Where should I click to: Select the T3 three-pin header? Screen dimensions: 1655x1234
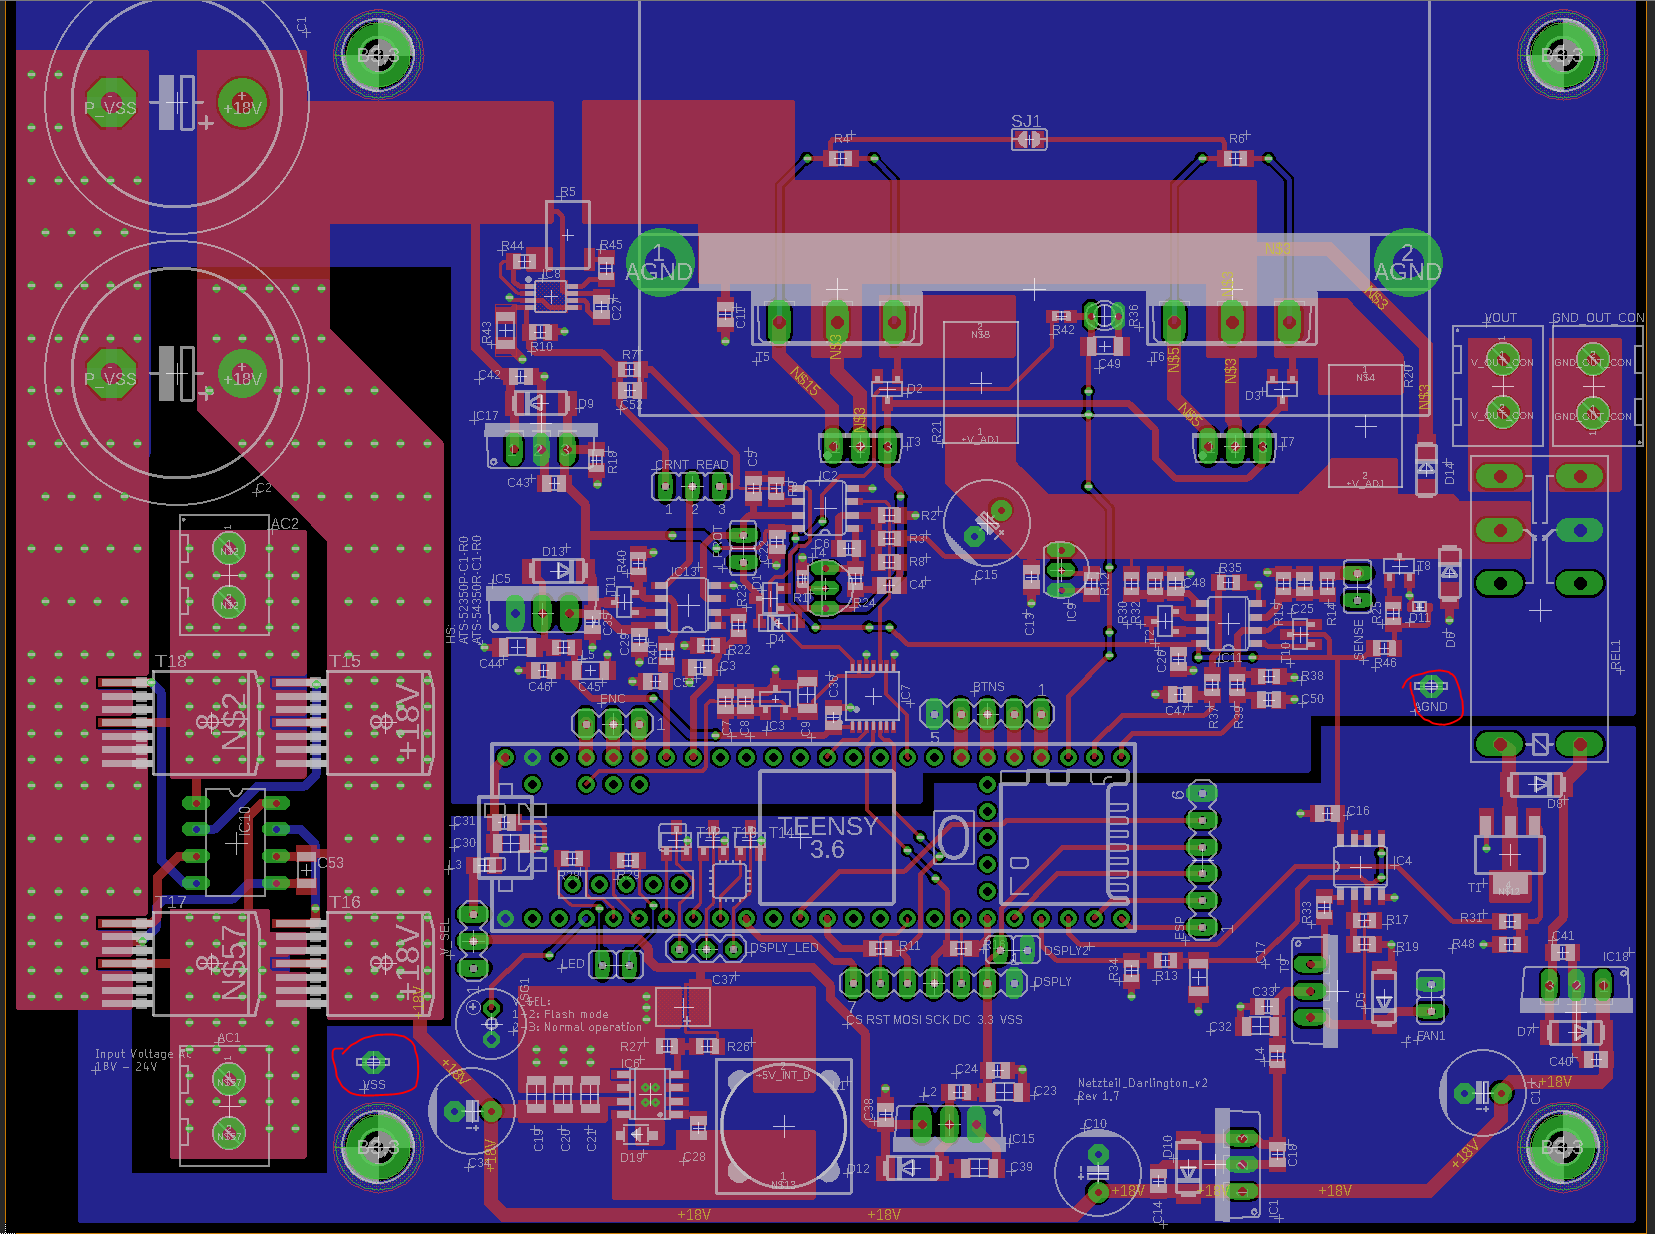[x=861, y=445]
